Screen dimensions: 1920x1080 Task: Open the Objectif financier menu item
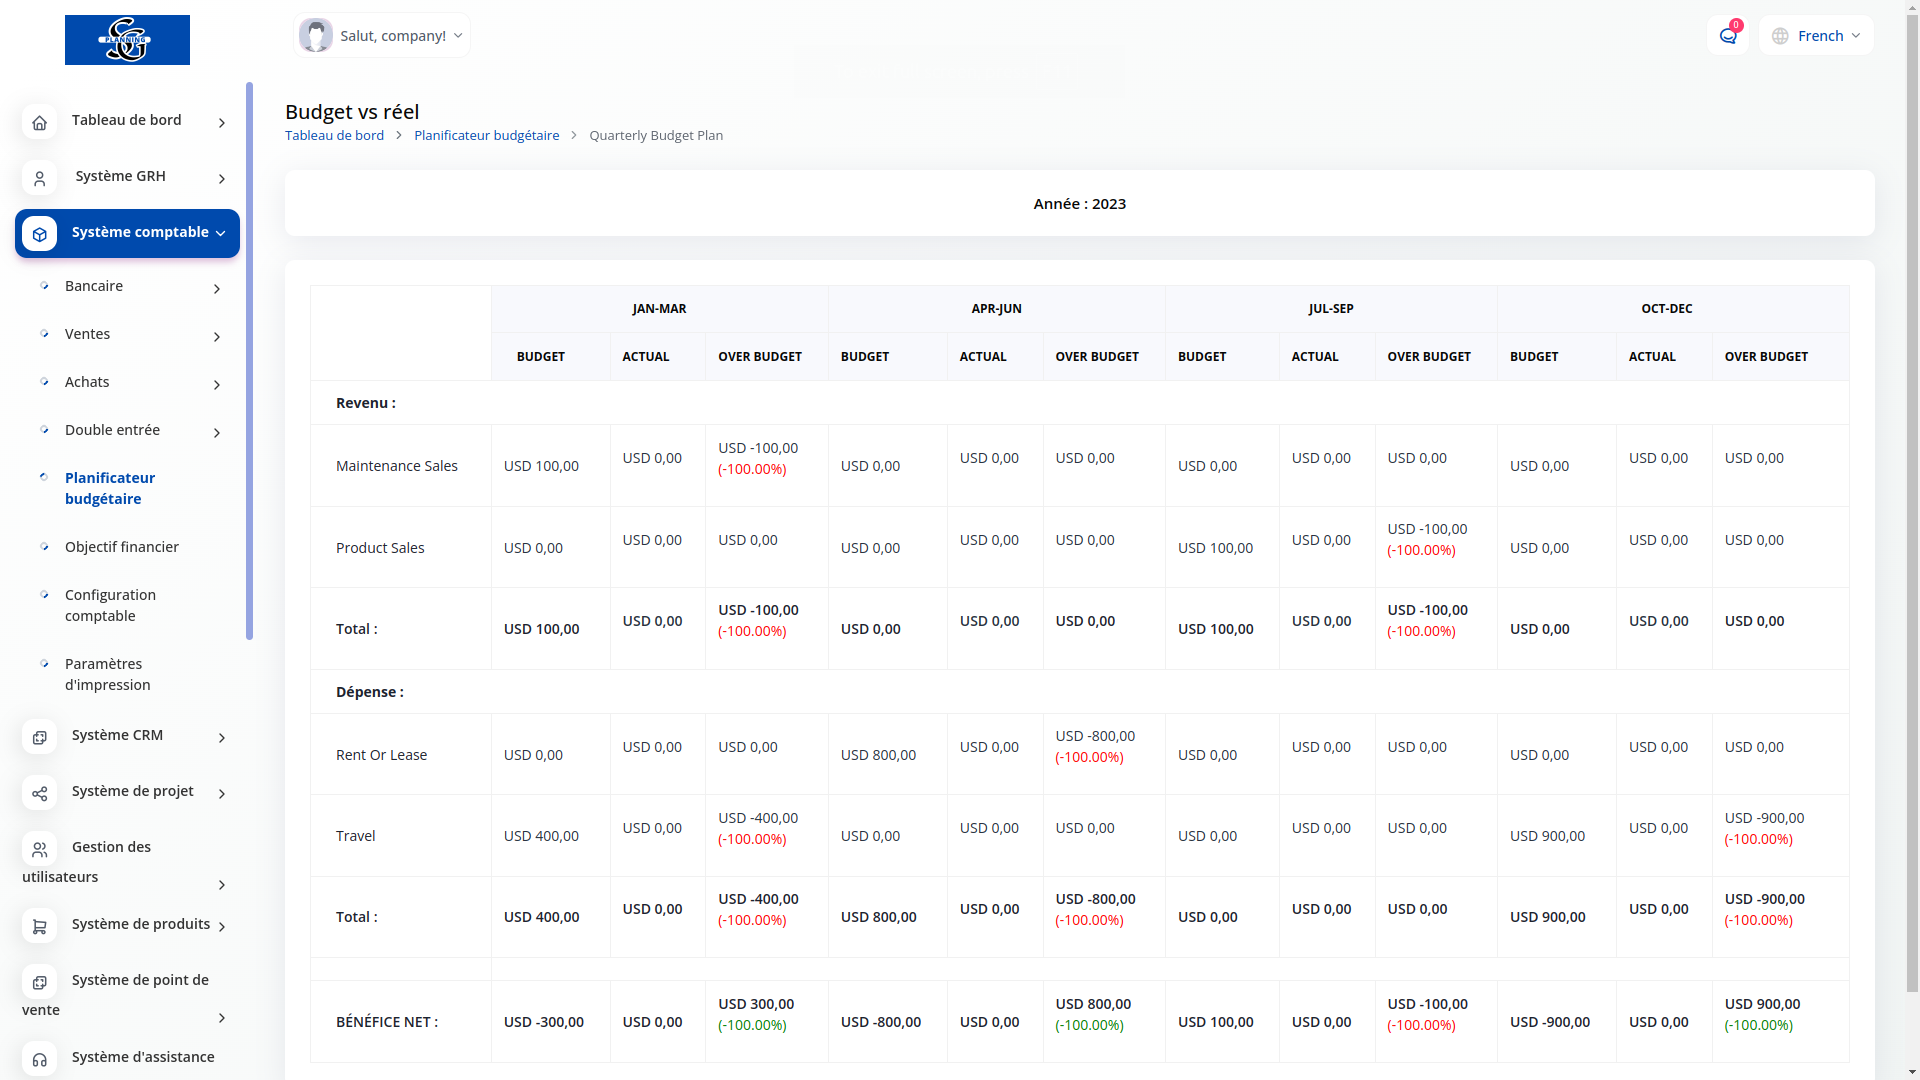[122, 547]
